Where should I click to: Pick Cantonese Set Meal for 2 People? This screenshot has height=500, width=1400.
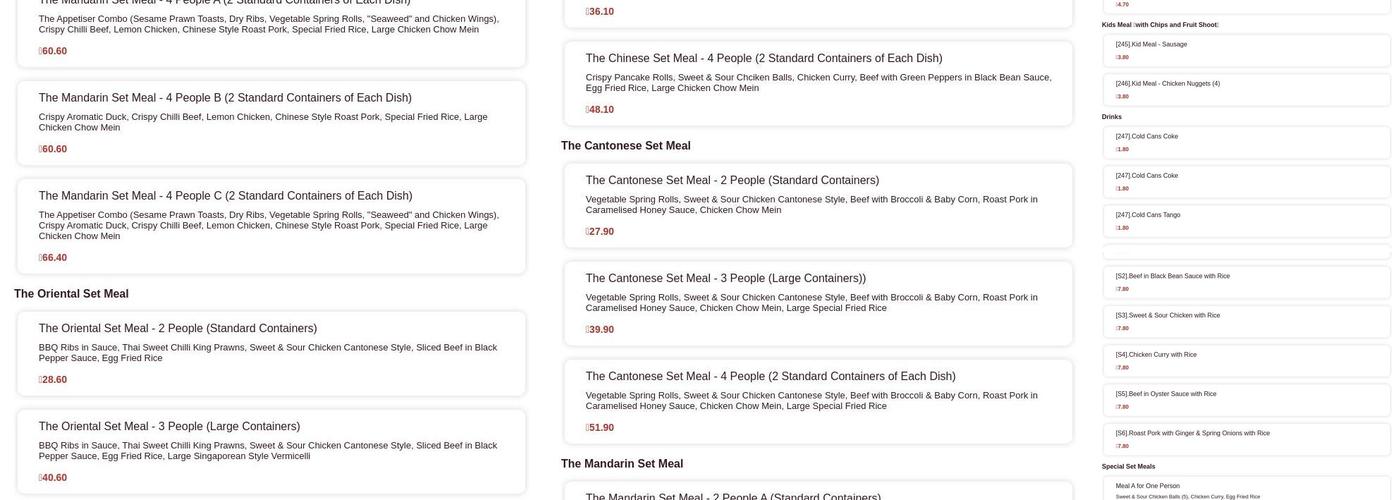(x=732, y=180)
